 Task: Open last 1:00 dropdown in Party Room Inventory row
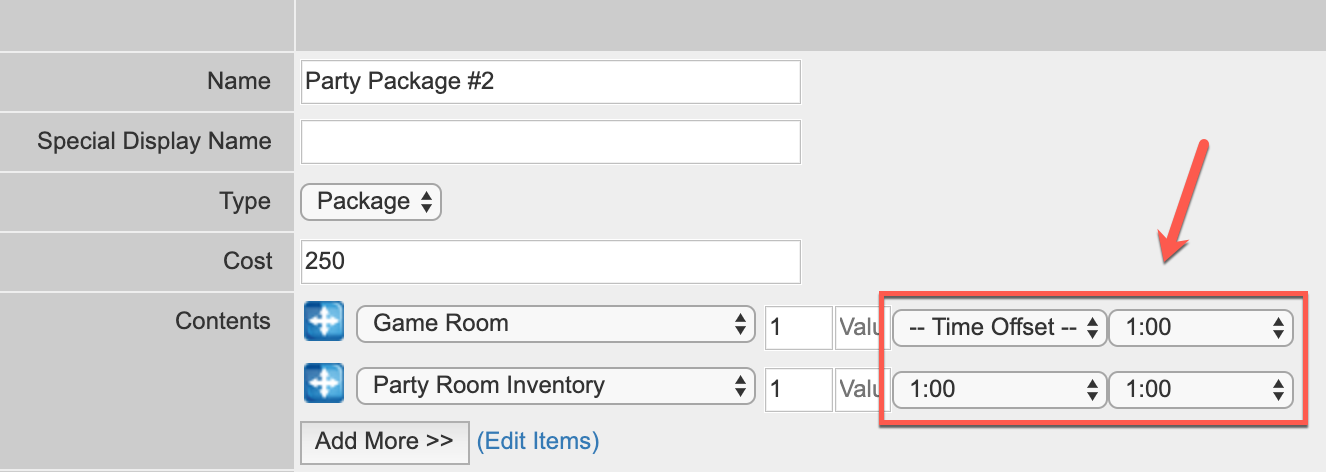click(1201, 390)
